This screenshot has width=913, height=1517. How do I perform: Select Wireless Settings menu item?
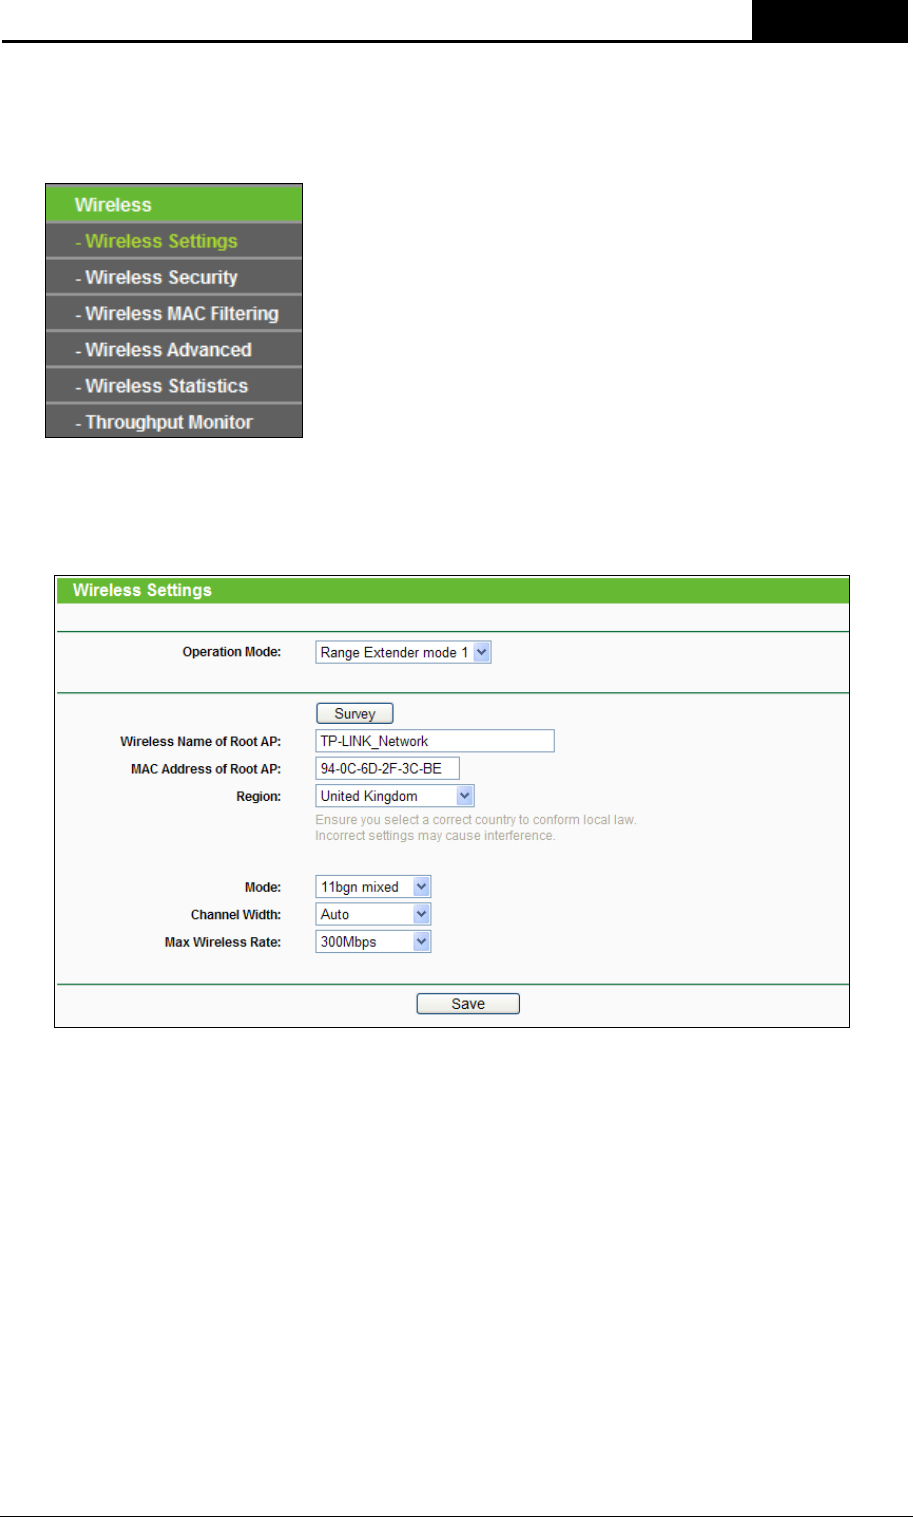[x=174, y=241]
